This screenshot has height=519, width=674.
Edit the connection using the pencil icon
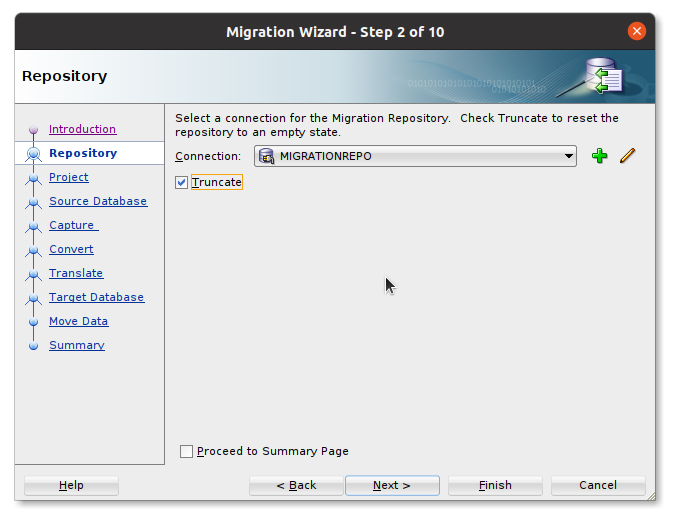pyautogui.click(x=628, y=156)
